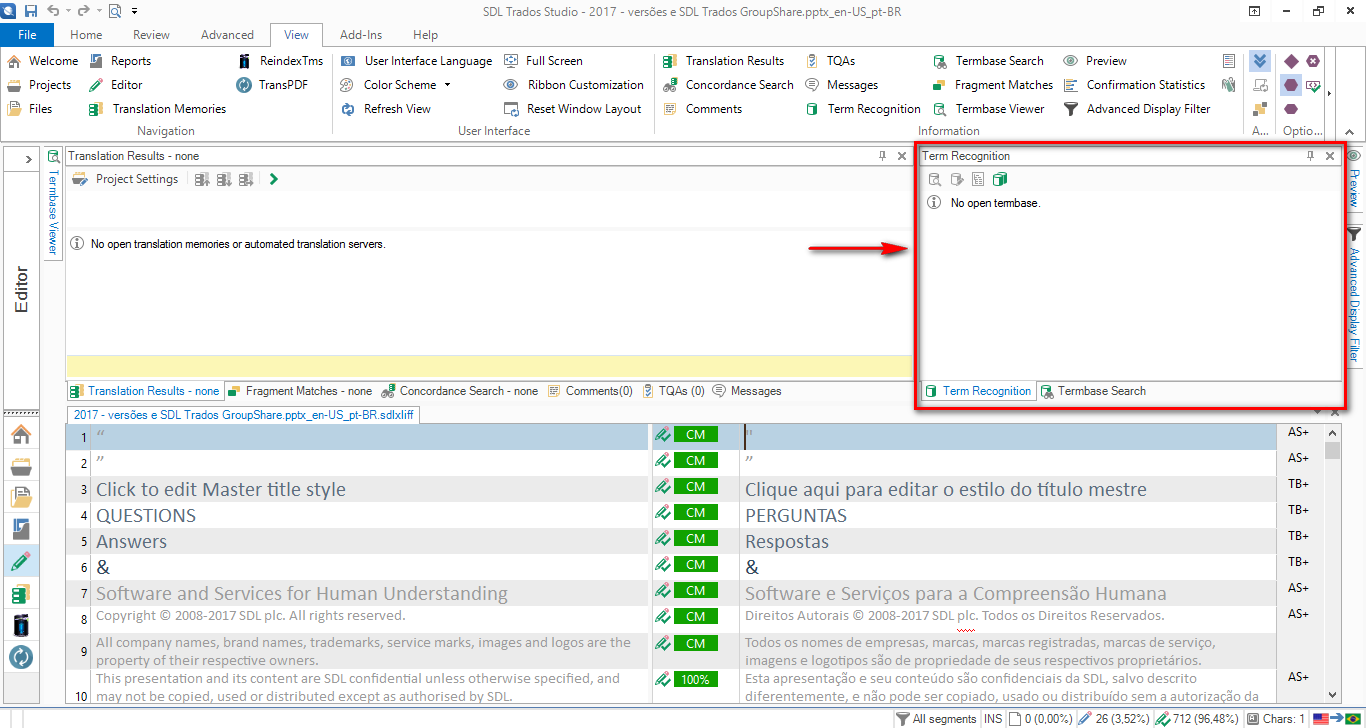The height and width of the screenshot is (728, 1366).
Task: Click the home icon in left sidebar
Action: click(21, 434)
